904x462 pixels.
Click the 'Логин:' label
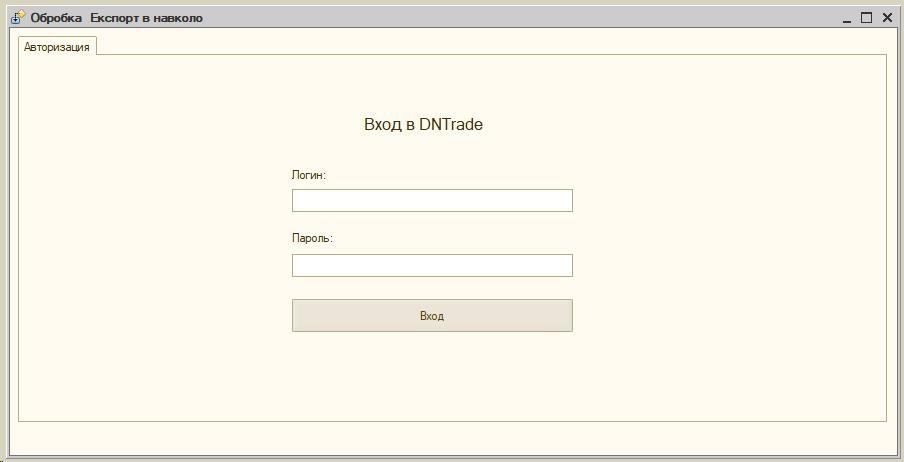pos(308,175)
